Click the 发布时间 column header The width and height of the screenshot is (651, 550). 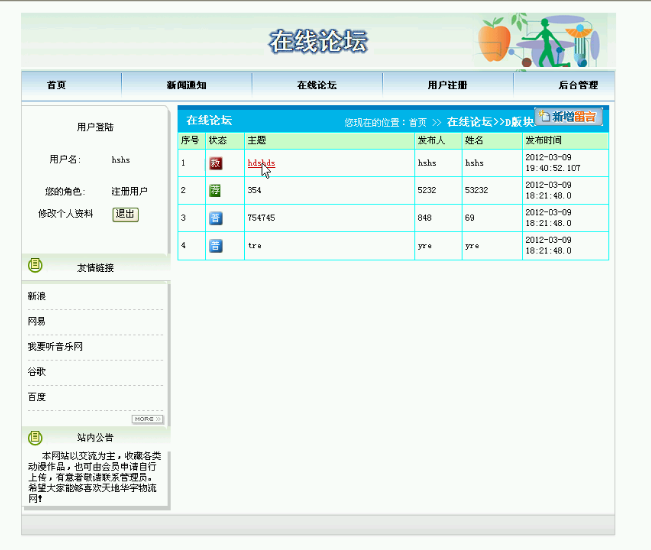click(x=543, y=140)
